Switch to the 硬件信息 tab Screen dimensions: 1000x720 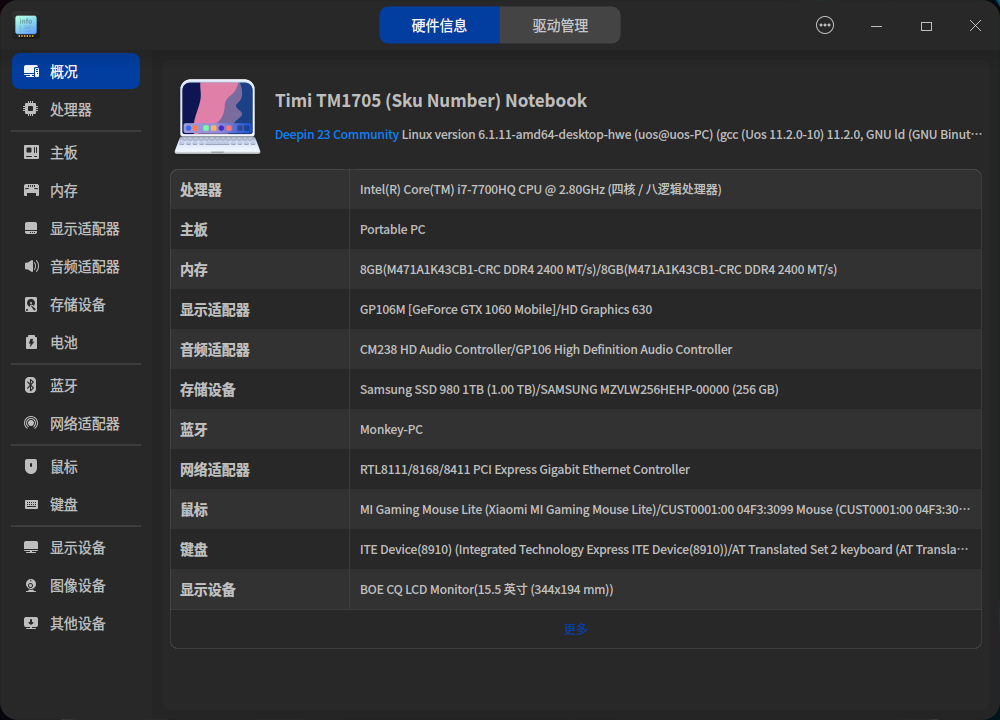pyautogui.click(x=439, y=26)
